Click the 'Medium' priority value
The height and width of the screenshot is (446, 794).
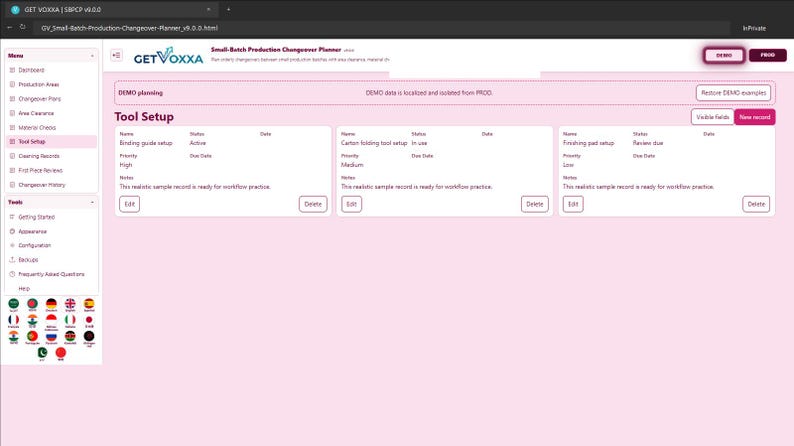click(352, 165)
